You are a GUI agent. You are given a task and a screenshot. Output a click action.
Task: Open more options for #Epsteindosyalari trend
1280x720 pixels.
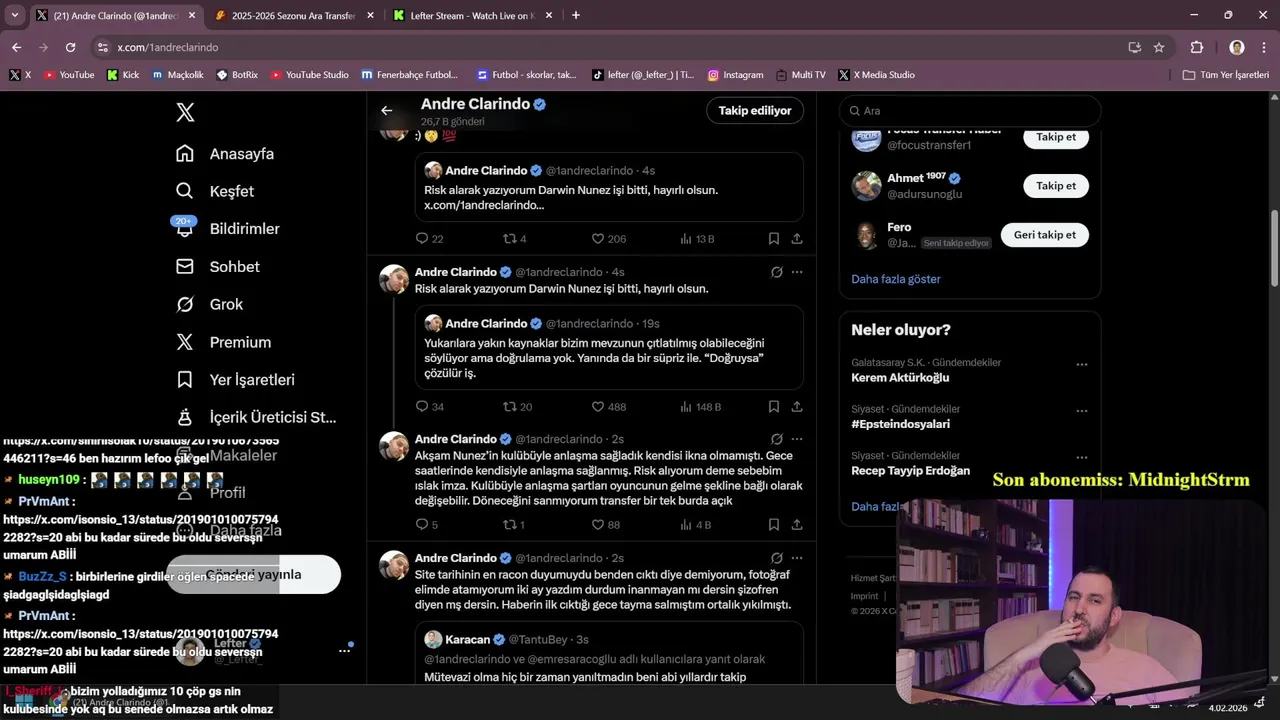[1081, 411]
